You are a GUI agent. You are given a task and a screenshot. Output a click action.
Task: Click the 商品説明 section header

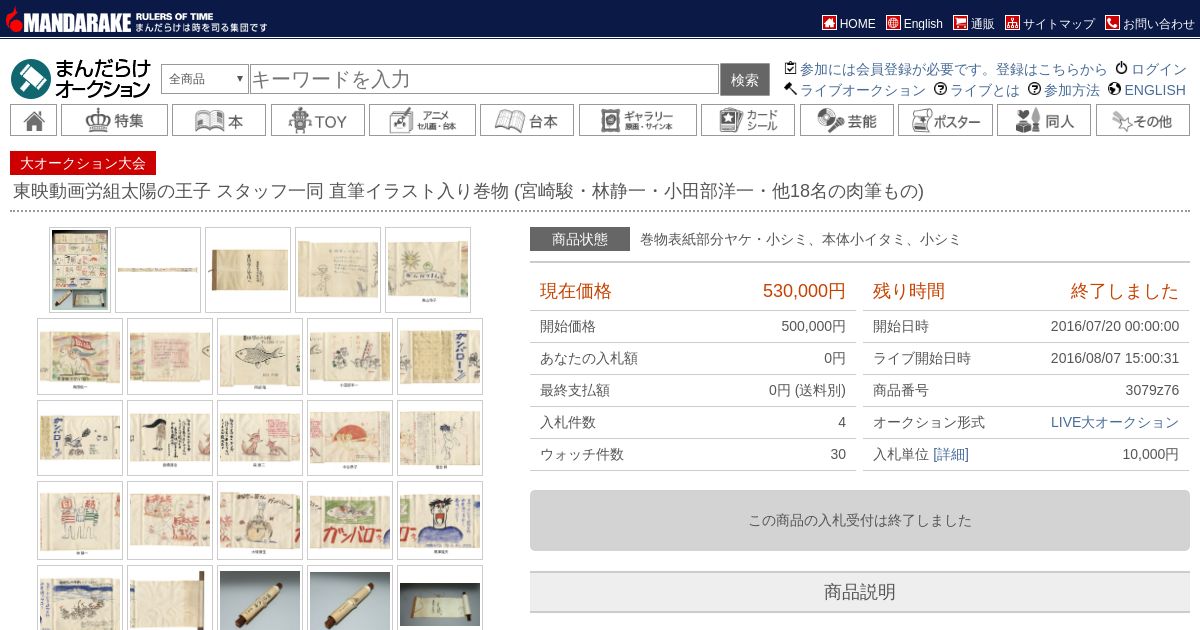[860, 592]
